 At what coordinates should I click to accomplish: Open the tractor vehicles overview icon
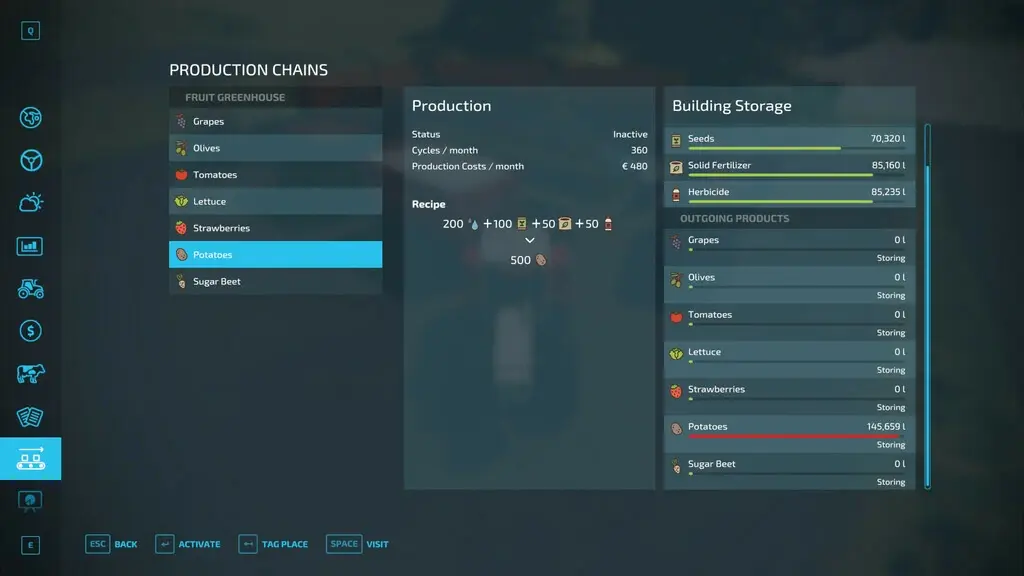(30, 289)
